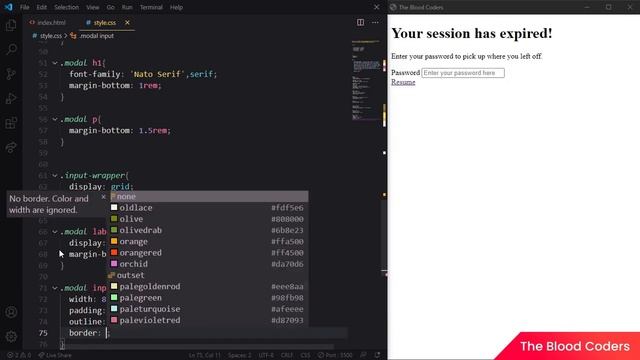The image size is (640, 360).
Task: Collapse the .modal input rule block
Action: click(55, 288)
